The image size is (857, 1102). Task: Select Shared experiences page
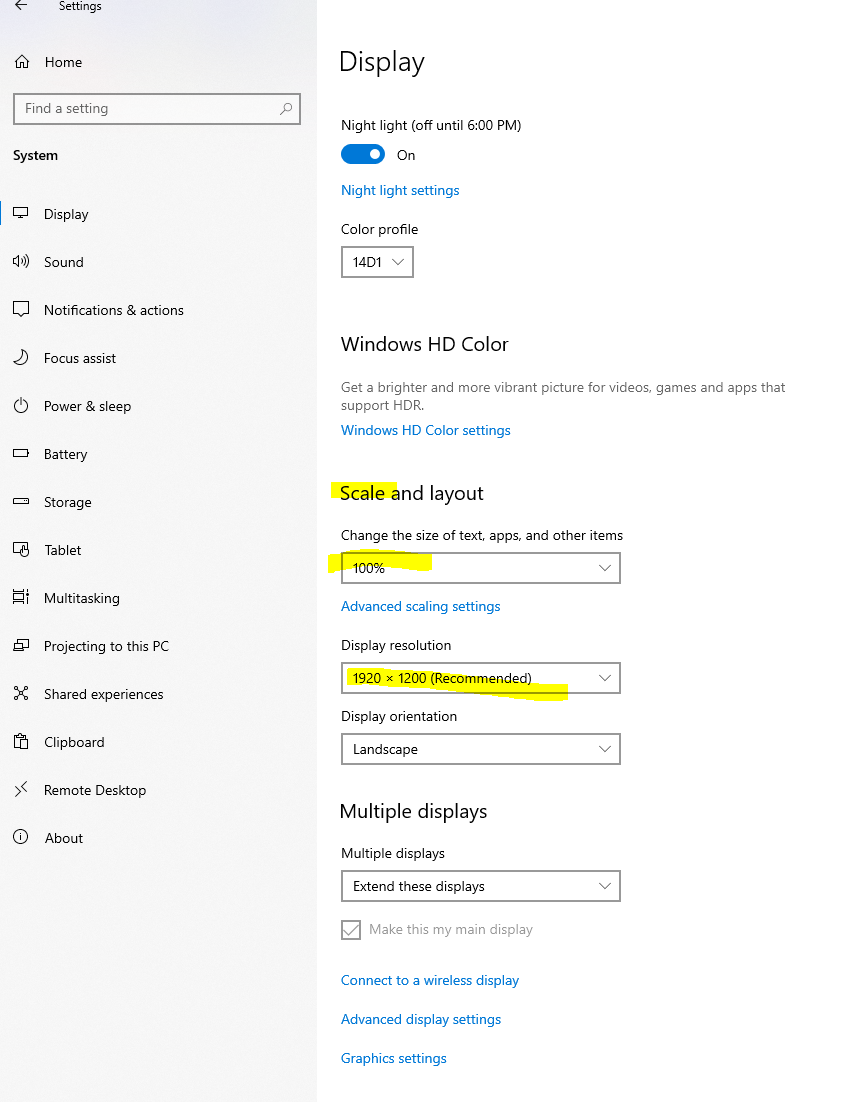coord(103,694)
